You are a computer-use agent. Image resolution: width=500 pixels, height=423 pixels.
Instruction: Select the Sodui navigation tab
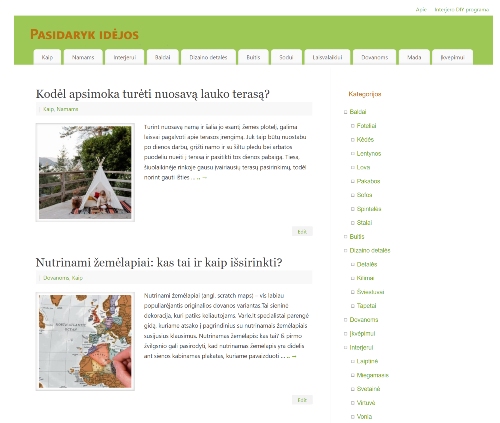(x=286, y=57)
